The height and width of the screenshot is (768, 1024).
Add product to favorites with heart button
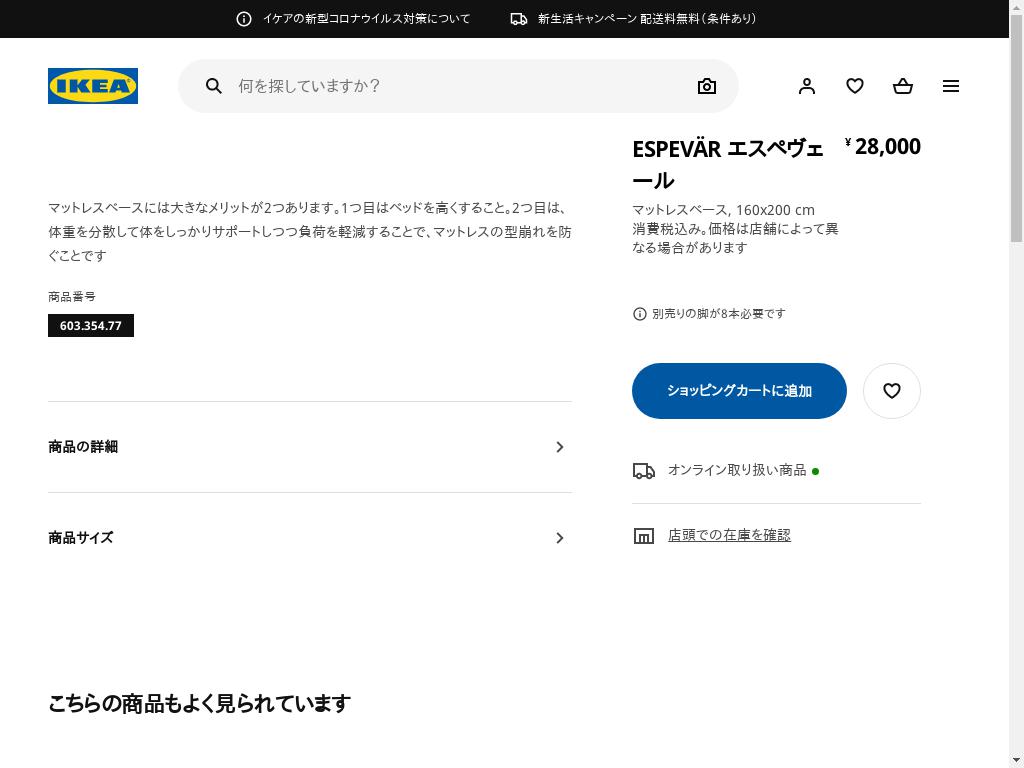pyautogui.click(x=891, y=391)
